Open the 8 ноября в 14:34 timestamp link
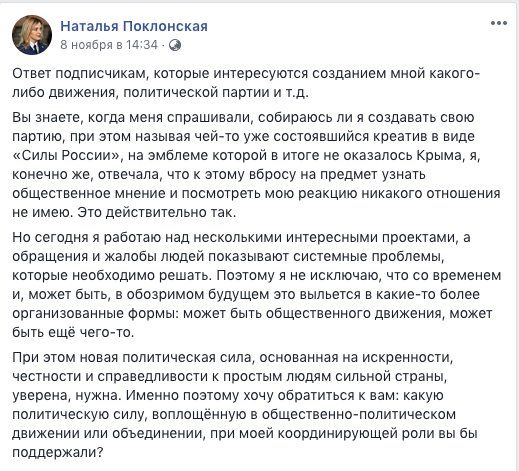519x471 pixels. (109, 45)
